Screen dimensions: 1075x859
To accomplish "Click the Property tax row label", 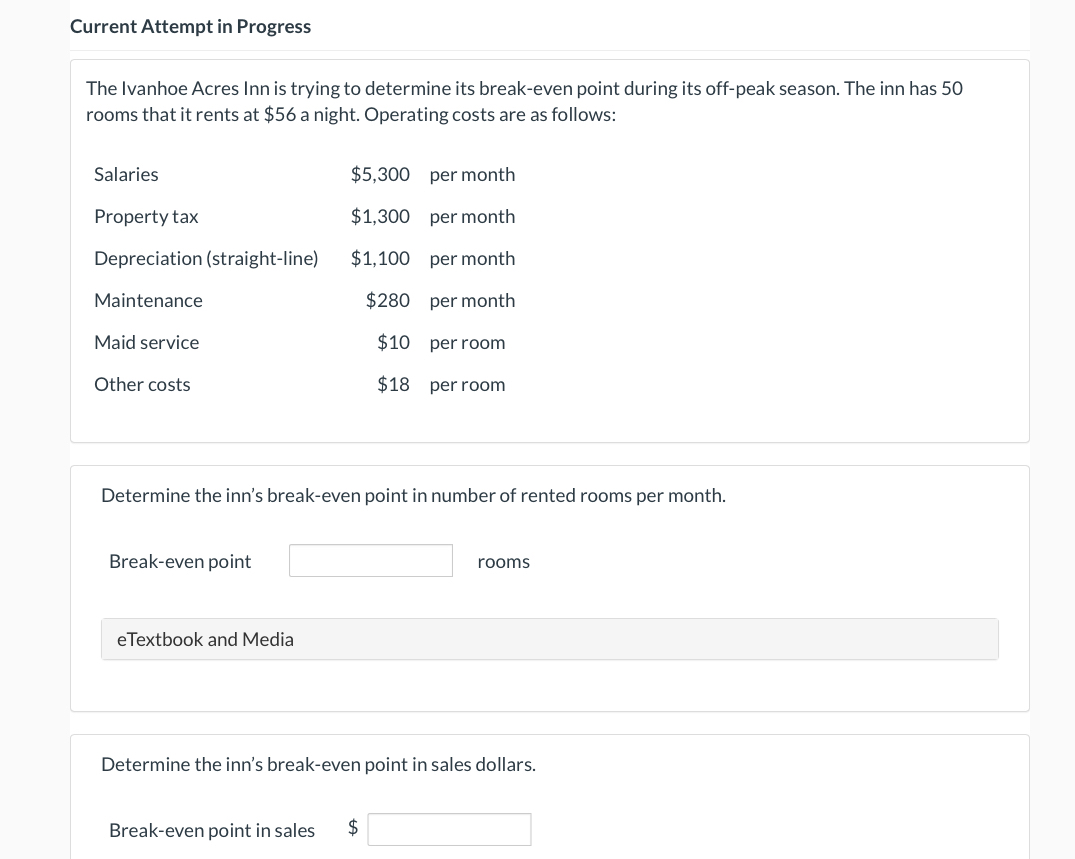I will pyautogui.click(x=146, y=216).
